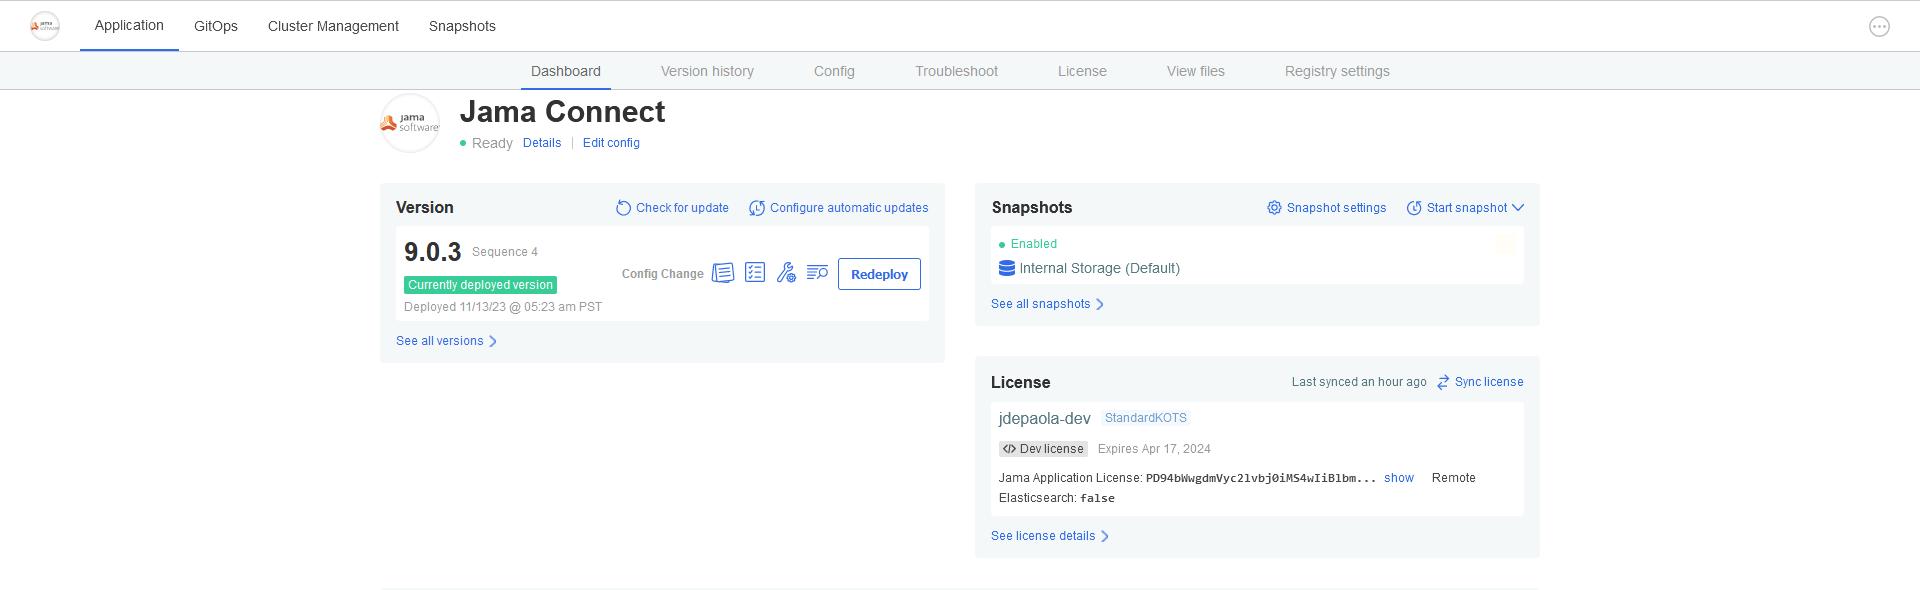
Task: Click the Redeploy button
Action: 879,274
